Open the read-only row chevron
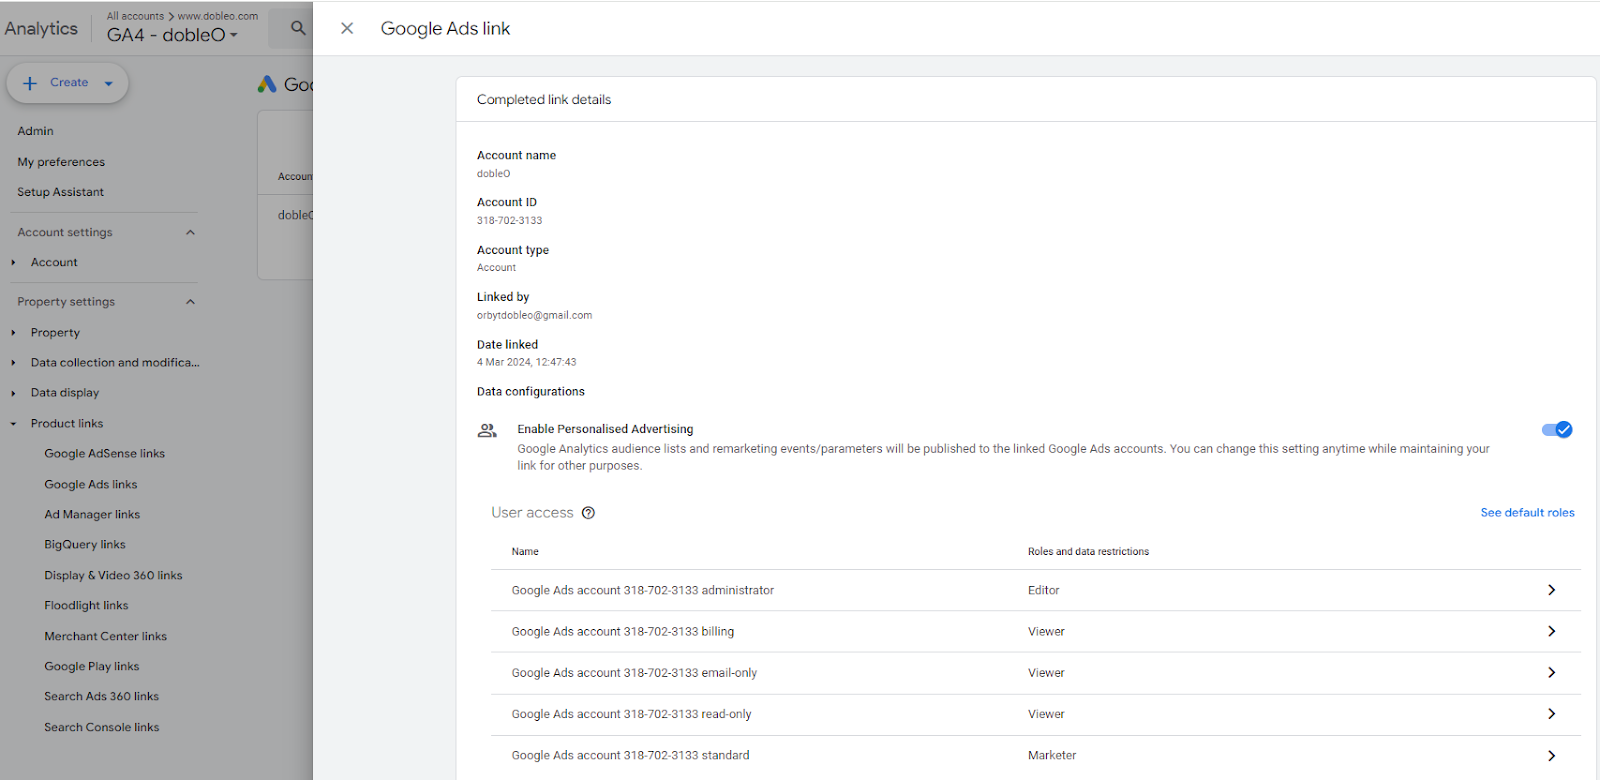Screen dimensions: 1600x780 tap(1551, 714)
